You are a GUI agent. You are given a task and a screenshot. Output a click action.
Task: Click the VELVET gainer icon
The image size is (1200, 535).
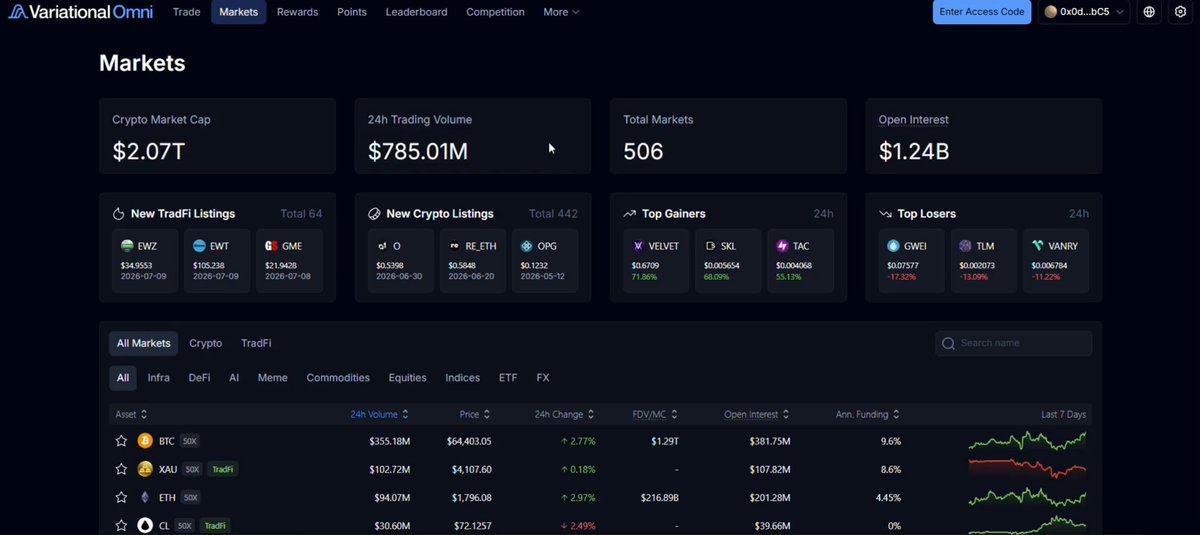pos(639,246)
